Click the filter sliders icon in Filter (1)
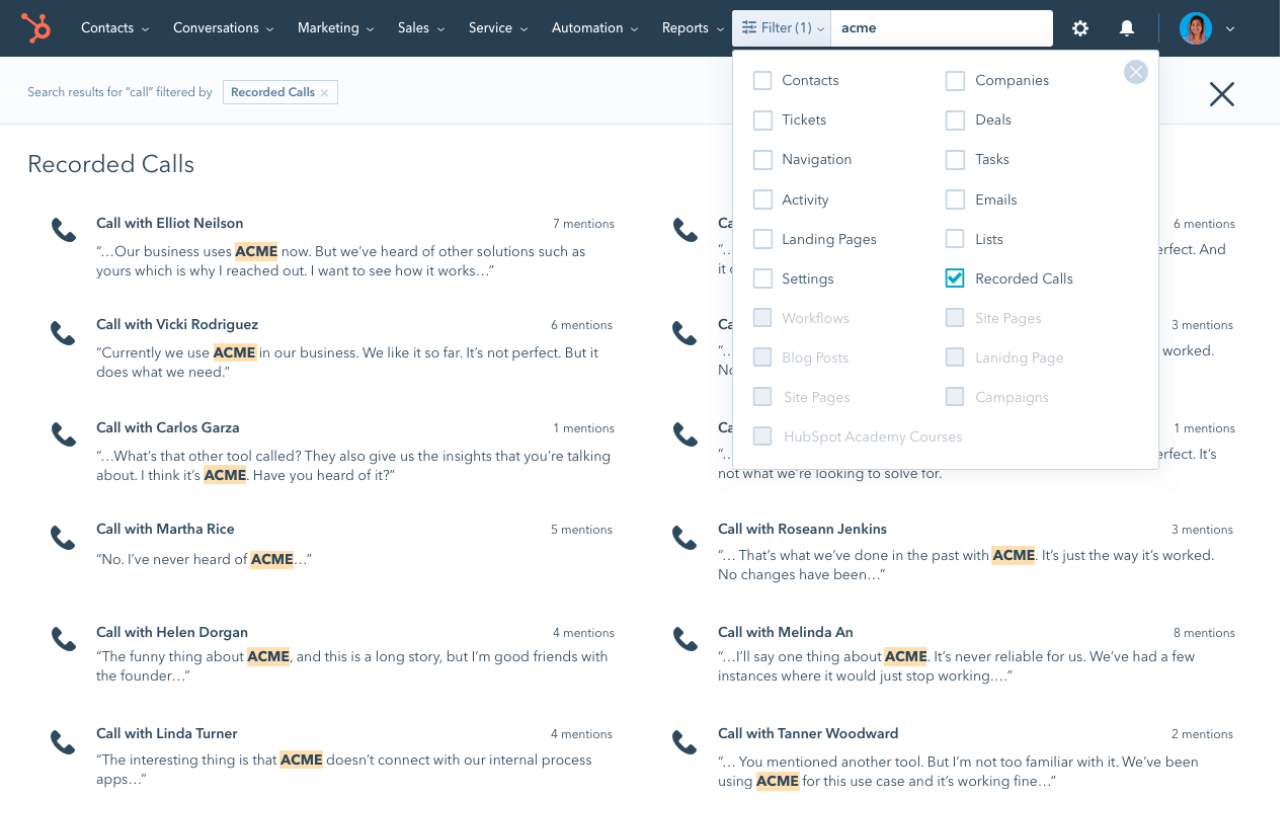1280x813 pixels. pyautogui.click(x=747, y=27)
